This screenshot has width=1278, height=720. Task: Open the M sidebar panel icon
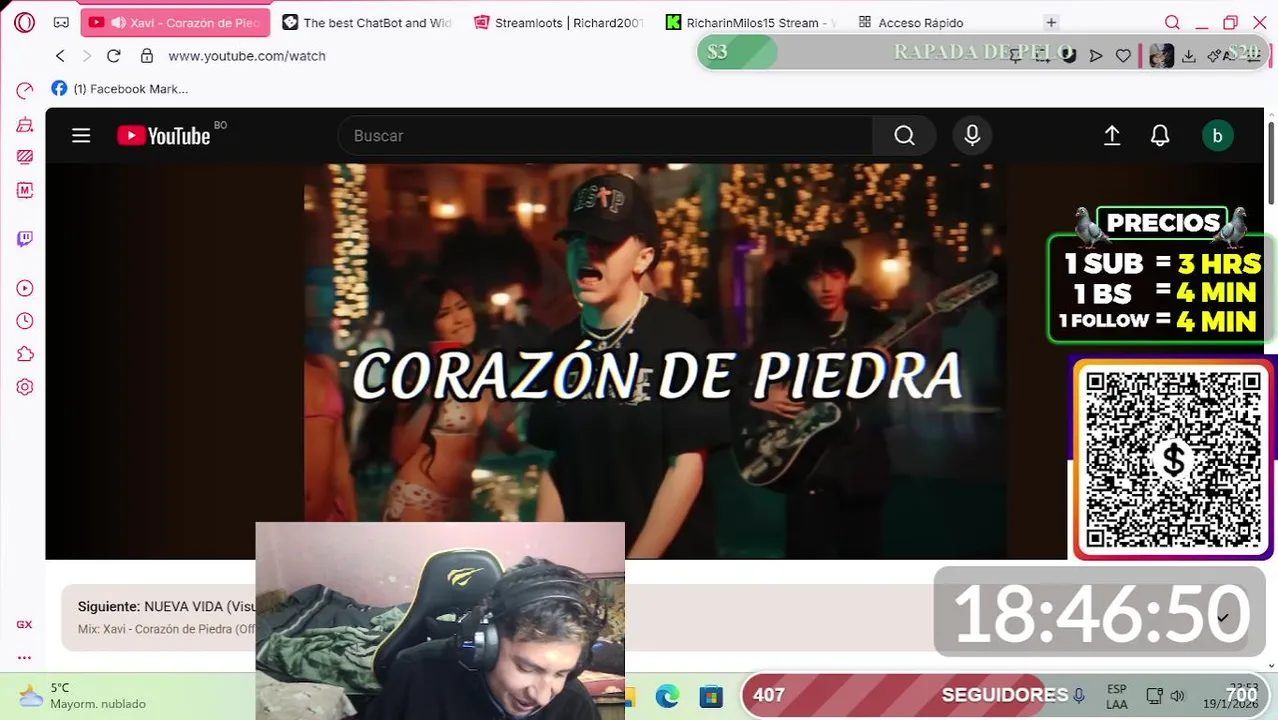tap(25, 190)
